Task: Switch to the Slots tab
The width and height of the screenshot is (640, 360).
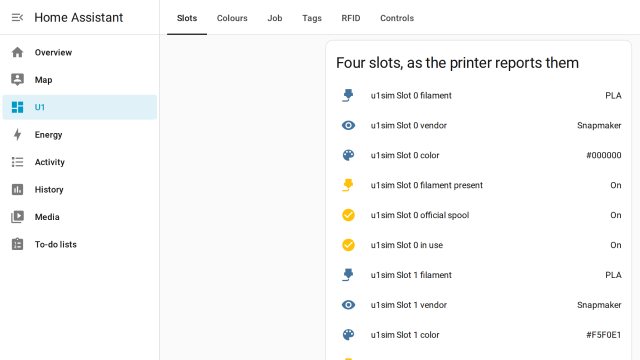Action: (x=187, y=18)
